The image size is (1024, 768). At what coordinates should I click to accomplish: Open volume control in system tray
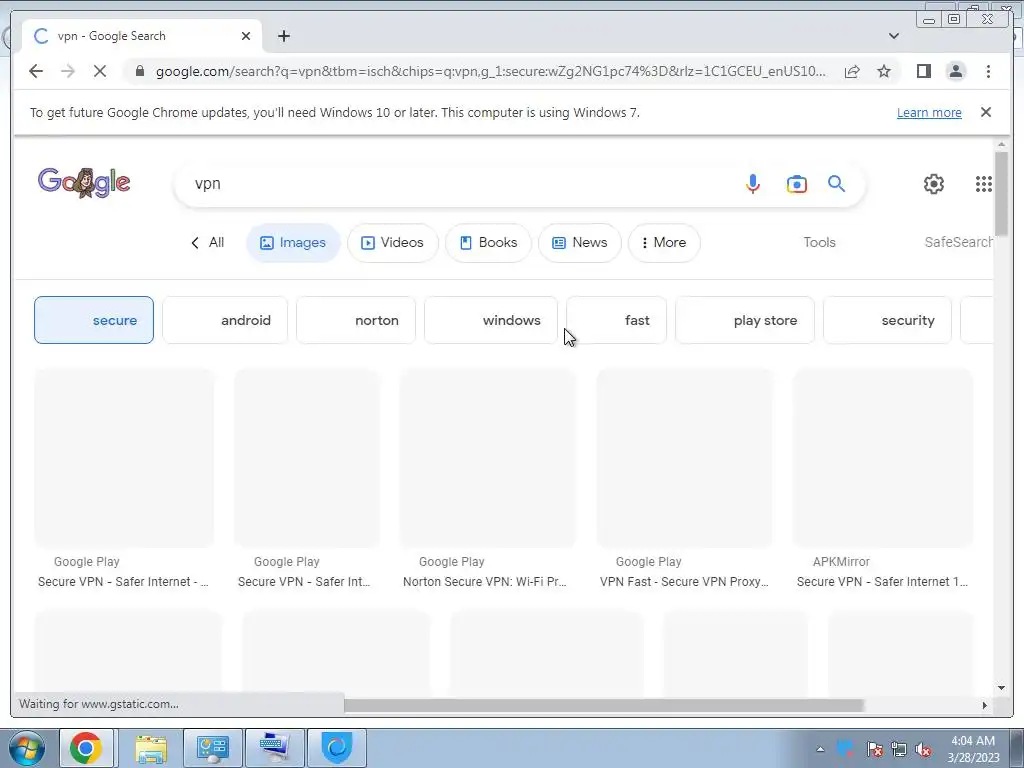pos(923,749)
